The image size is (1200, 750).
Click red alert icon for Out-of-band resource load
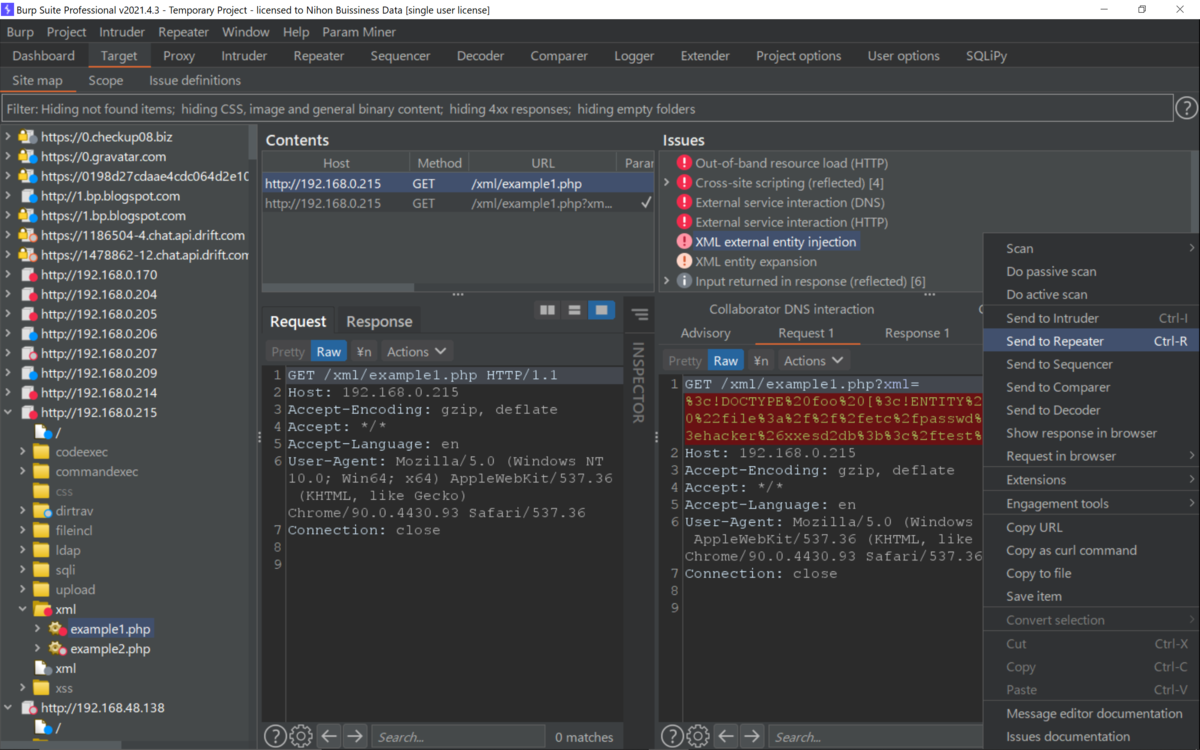click(x=684, y=163)
